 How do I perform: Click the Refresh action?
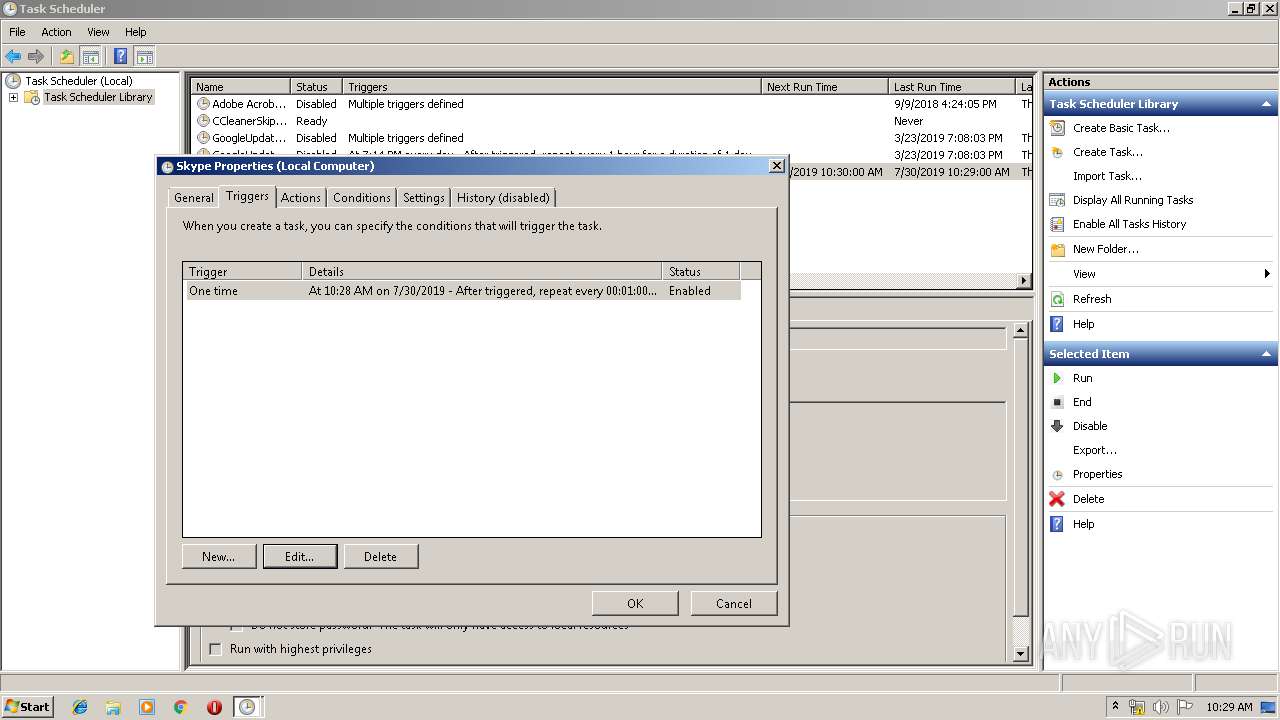pos(1092,299)
